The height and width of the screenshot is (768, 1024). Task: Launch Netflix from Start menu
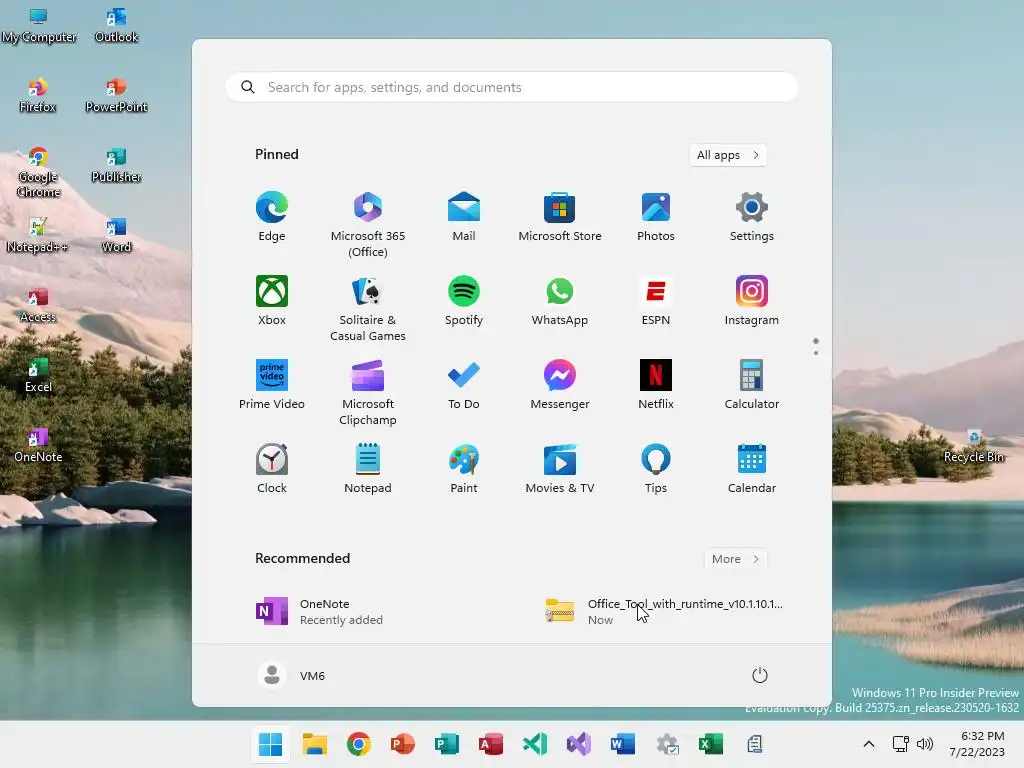656,385
